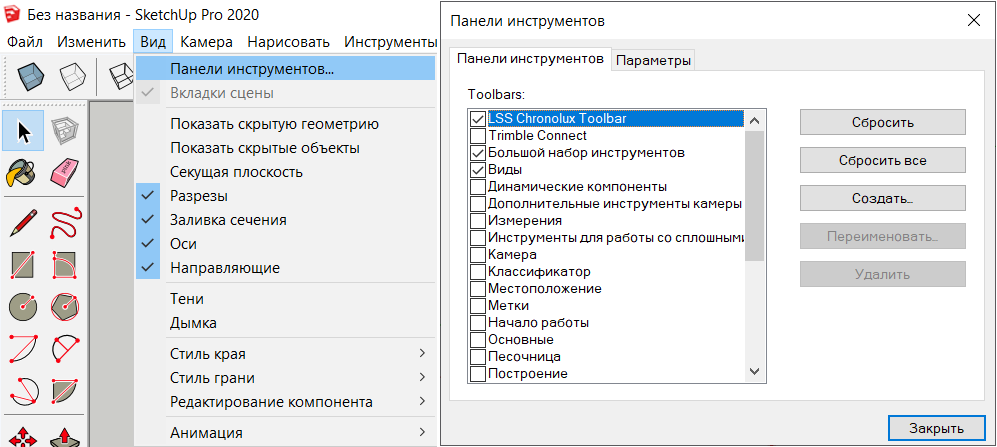
Task: Click the toolbar list scroll-up arrow
Action: point(754,120)
